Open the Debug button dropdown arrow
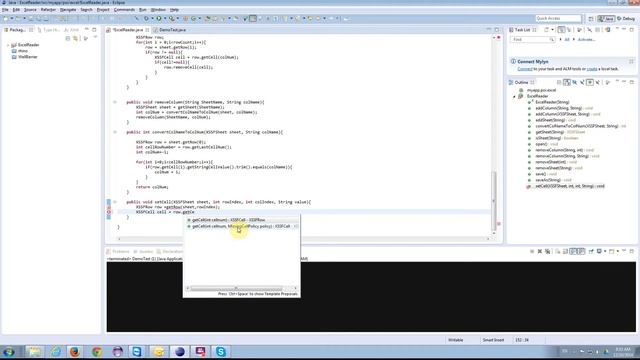The image size is (640, 360). [x=152, y=18]
